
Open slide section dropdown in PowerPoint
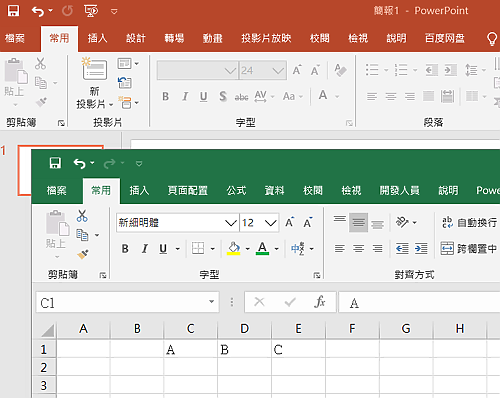128,102
